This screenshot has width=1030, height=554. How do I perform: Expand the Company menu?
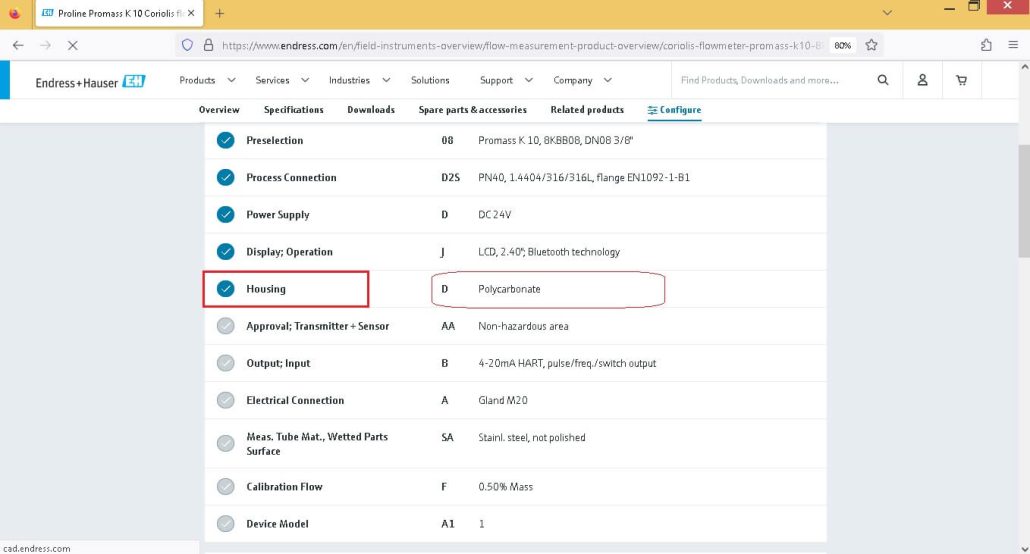[x=582, y=80]
